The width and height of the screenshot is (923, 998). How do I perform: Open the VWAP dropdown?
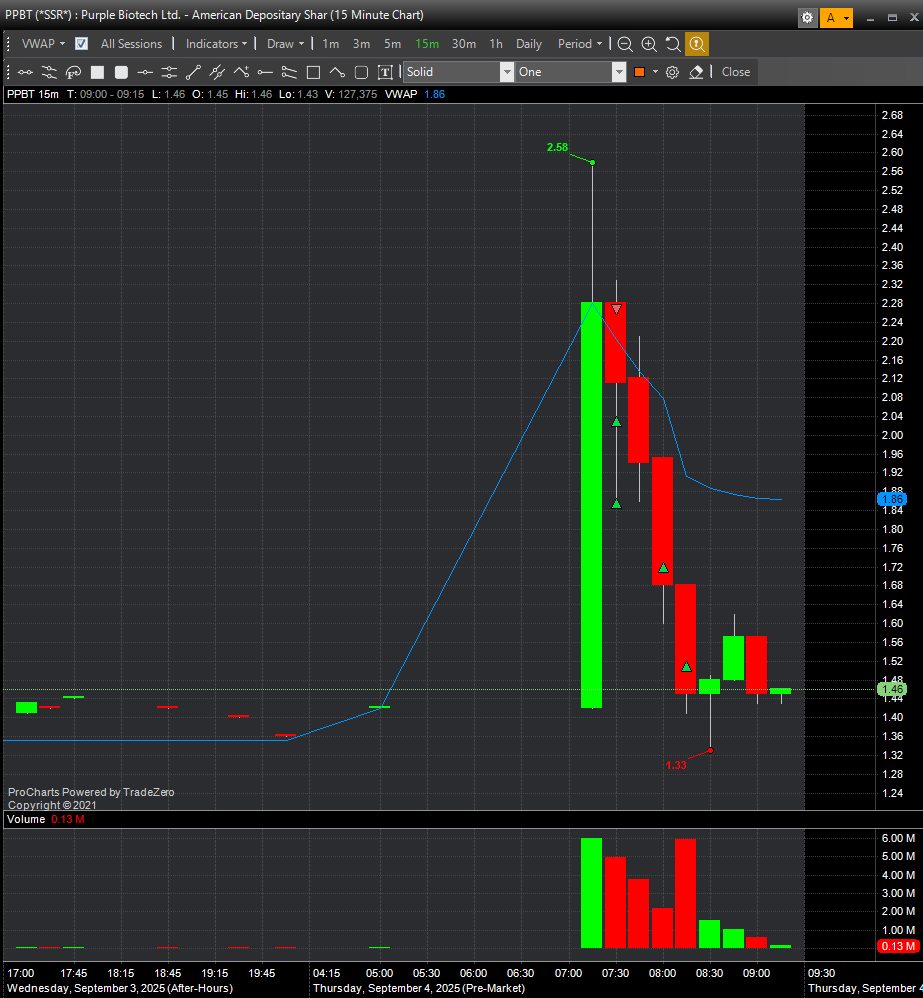(x=43, y=44)
